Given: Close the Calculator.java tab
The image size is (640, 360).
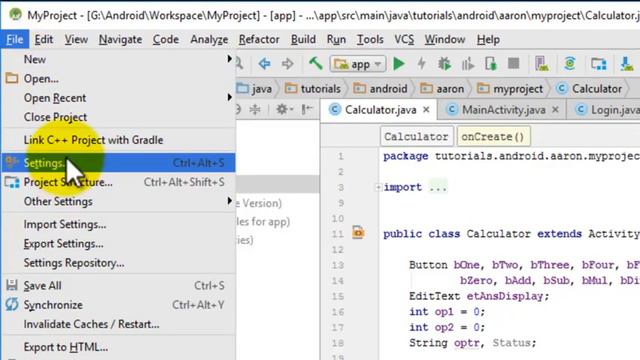Looking at the screenshot, I should pos(426,109).
